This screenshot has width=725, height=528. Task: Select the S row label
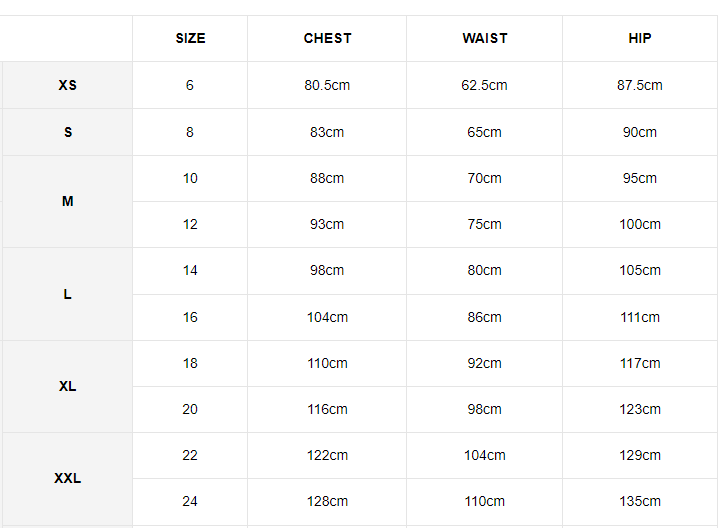67,132
